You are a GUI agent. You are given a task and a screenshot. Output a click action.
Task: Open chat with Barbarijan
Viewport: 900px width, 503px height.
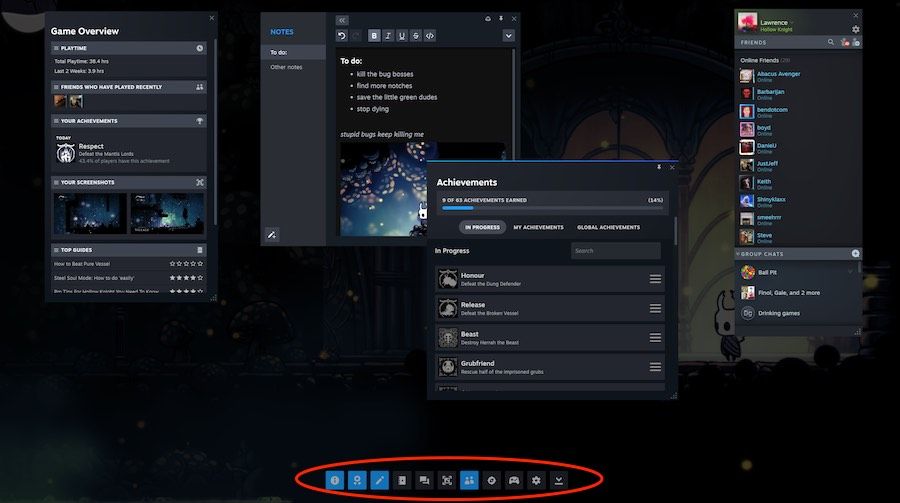(x=797, y=94)
